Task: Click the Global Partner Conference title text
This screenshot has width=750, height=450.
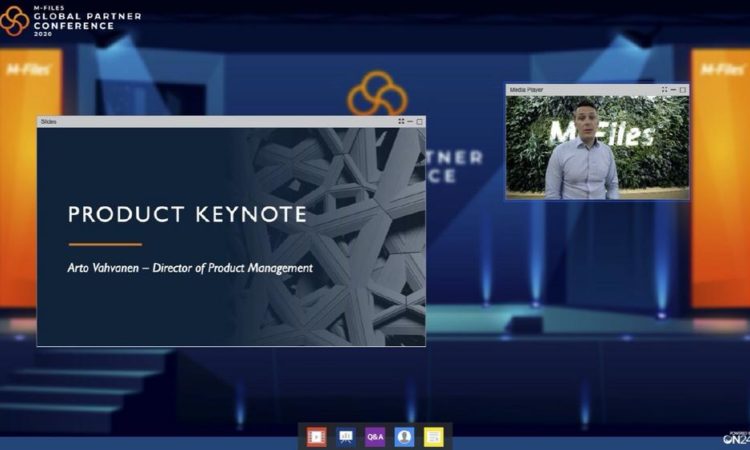Action: point(88,21)
